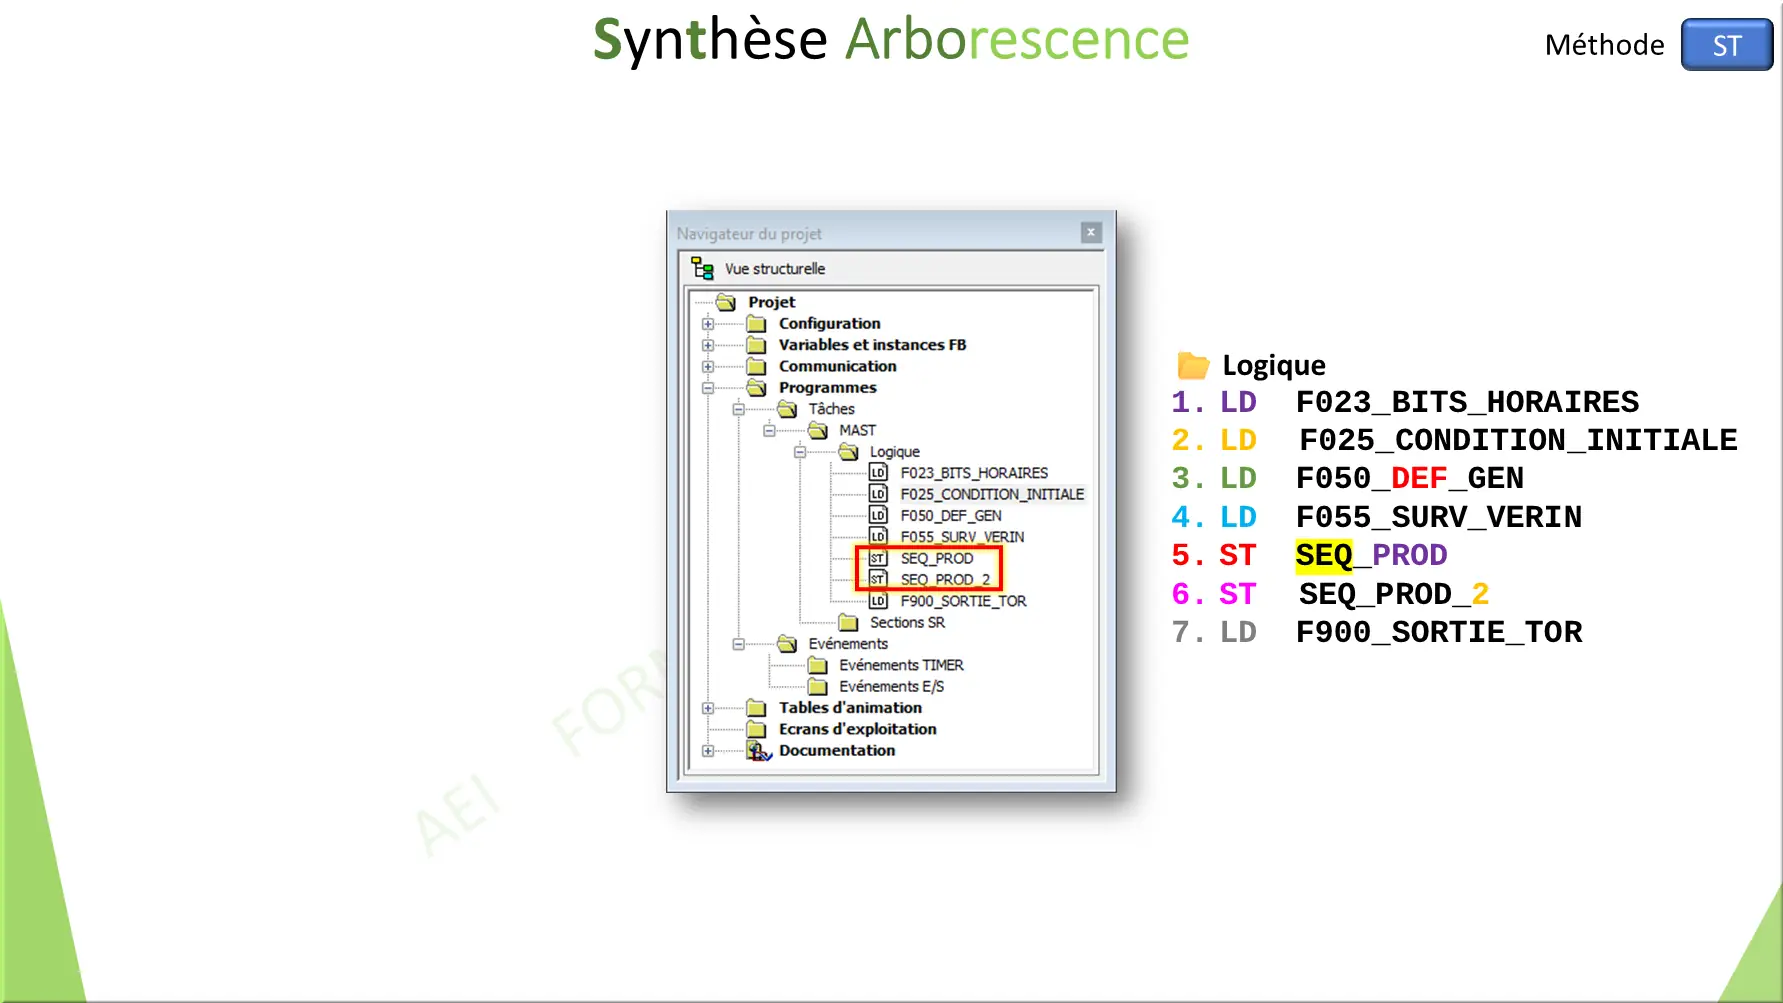Select Ecrans d'exploitation in the tree

click(857, 728)
